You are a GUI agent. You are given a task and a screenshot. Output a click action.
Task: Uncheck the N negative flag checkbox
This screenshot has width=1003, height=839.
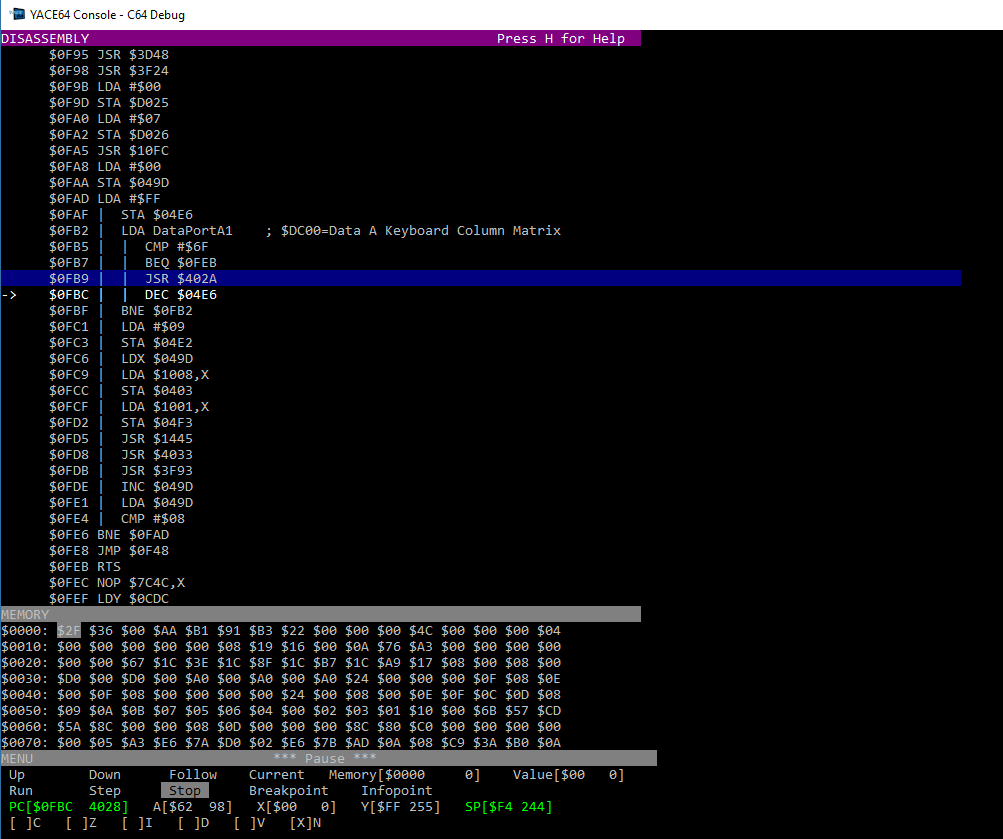coord(305,823)
